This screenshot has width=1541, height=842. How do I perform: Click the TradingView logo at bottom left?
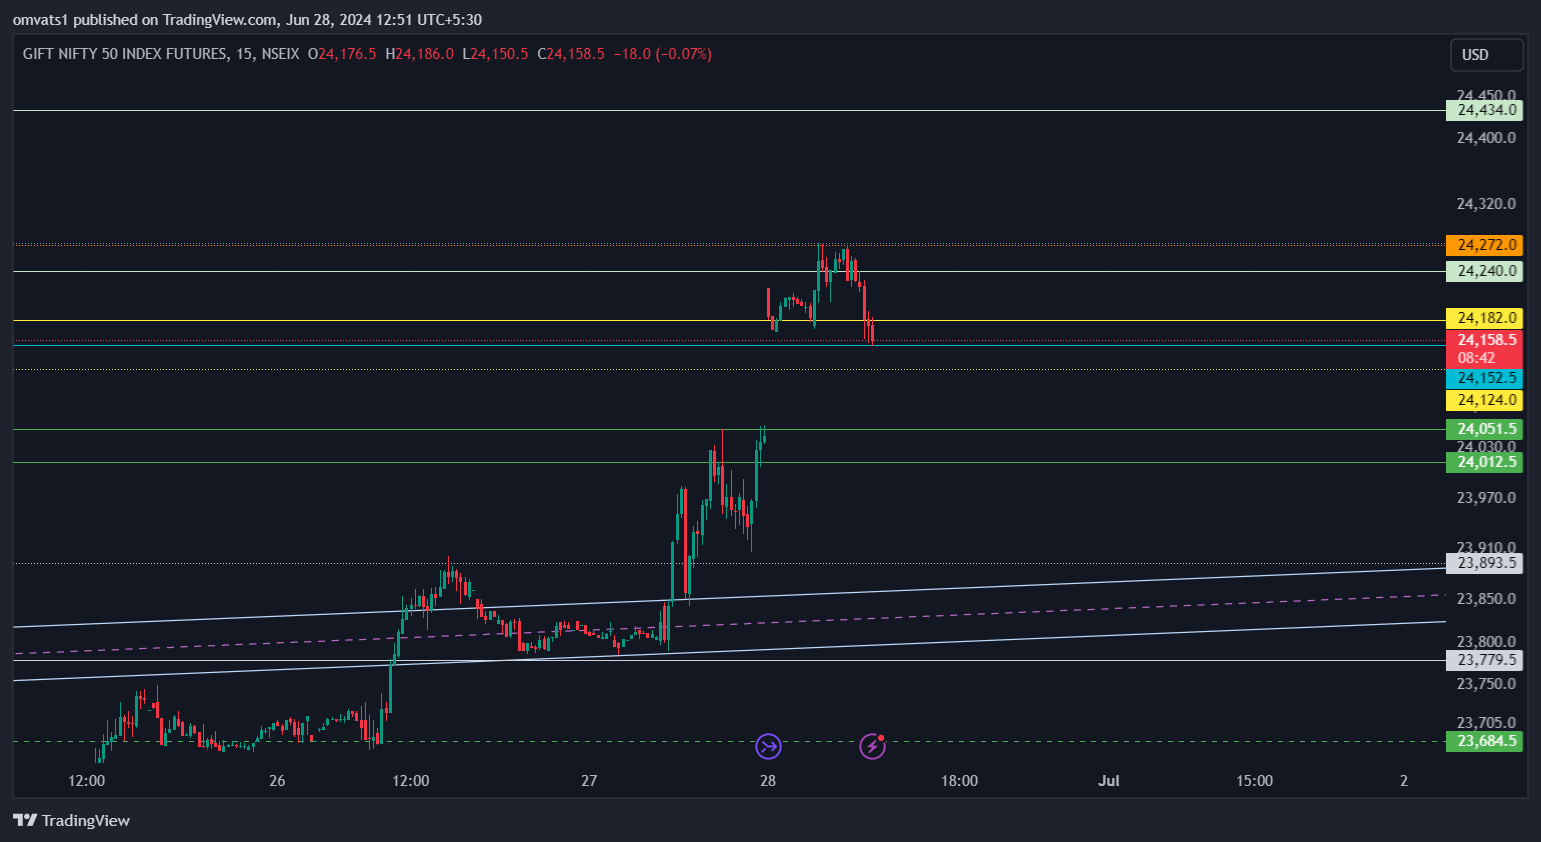[x=71, y=820]
